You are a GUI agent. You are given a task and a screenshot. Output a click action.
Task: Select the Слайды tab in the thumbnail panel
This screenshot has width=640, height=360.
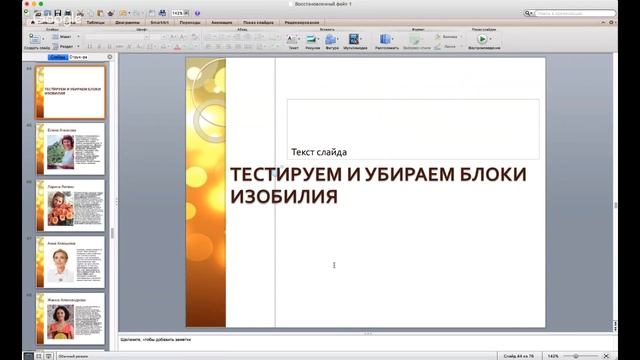pyautogui.click(x=58, y=57)
